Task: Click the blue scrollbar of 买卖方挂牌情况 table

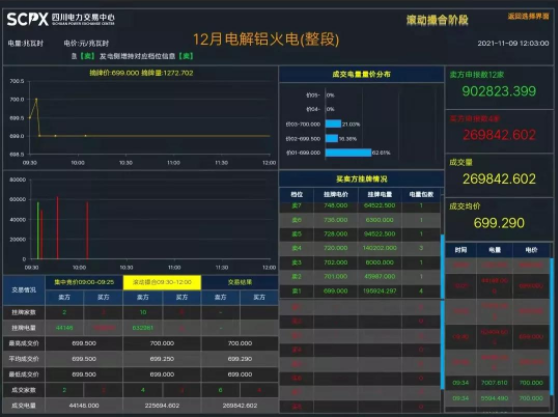Action: click(442, 267)
